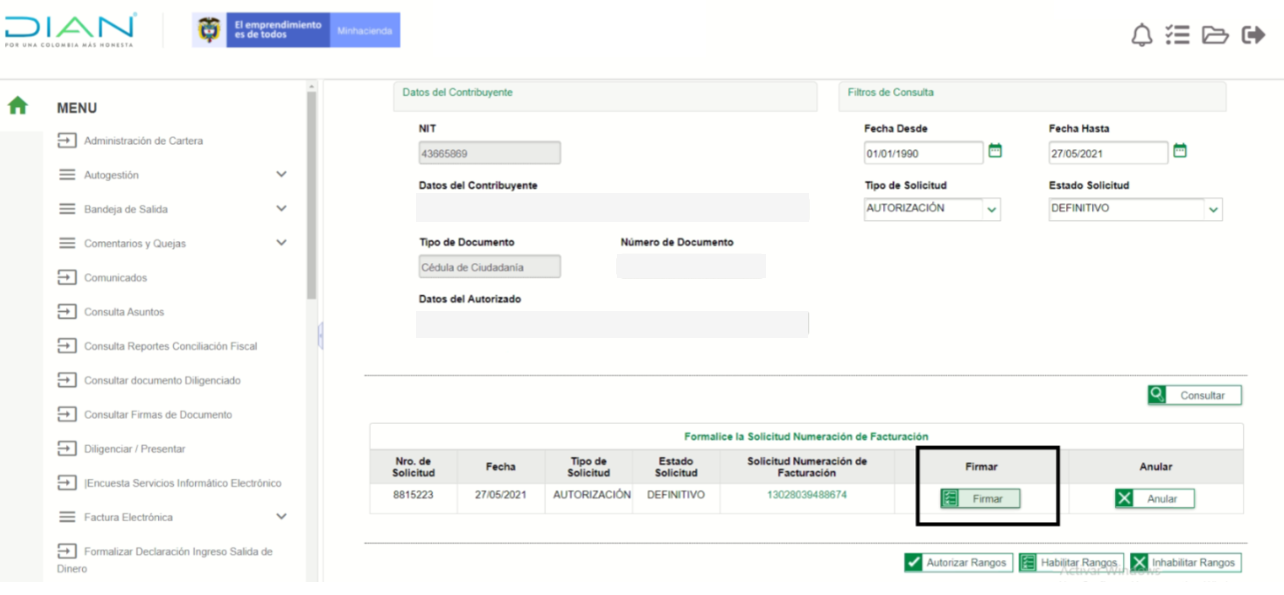1284x595 pixels.
Task: Open Administración de Cartera menu item
Action: coord(143,141)
